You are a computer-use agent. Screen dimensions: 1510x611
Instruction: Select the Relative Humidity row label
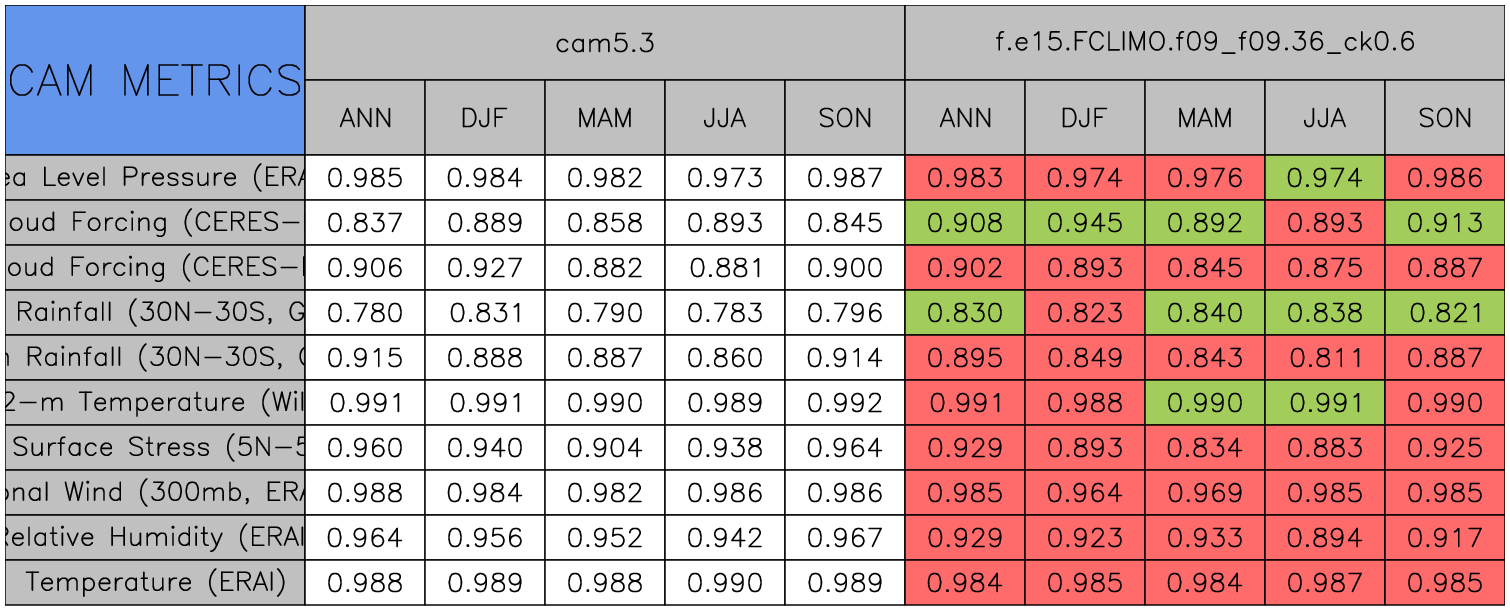point(155,538)
